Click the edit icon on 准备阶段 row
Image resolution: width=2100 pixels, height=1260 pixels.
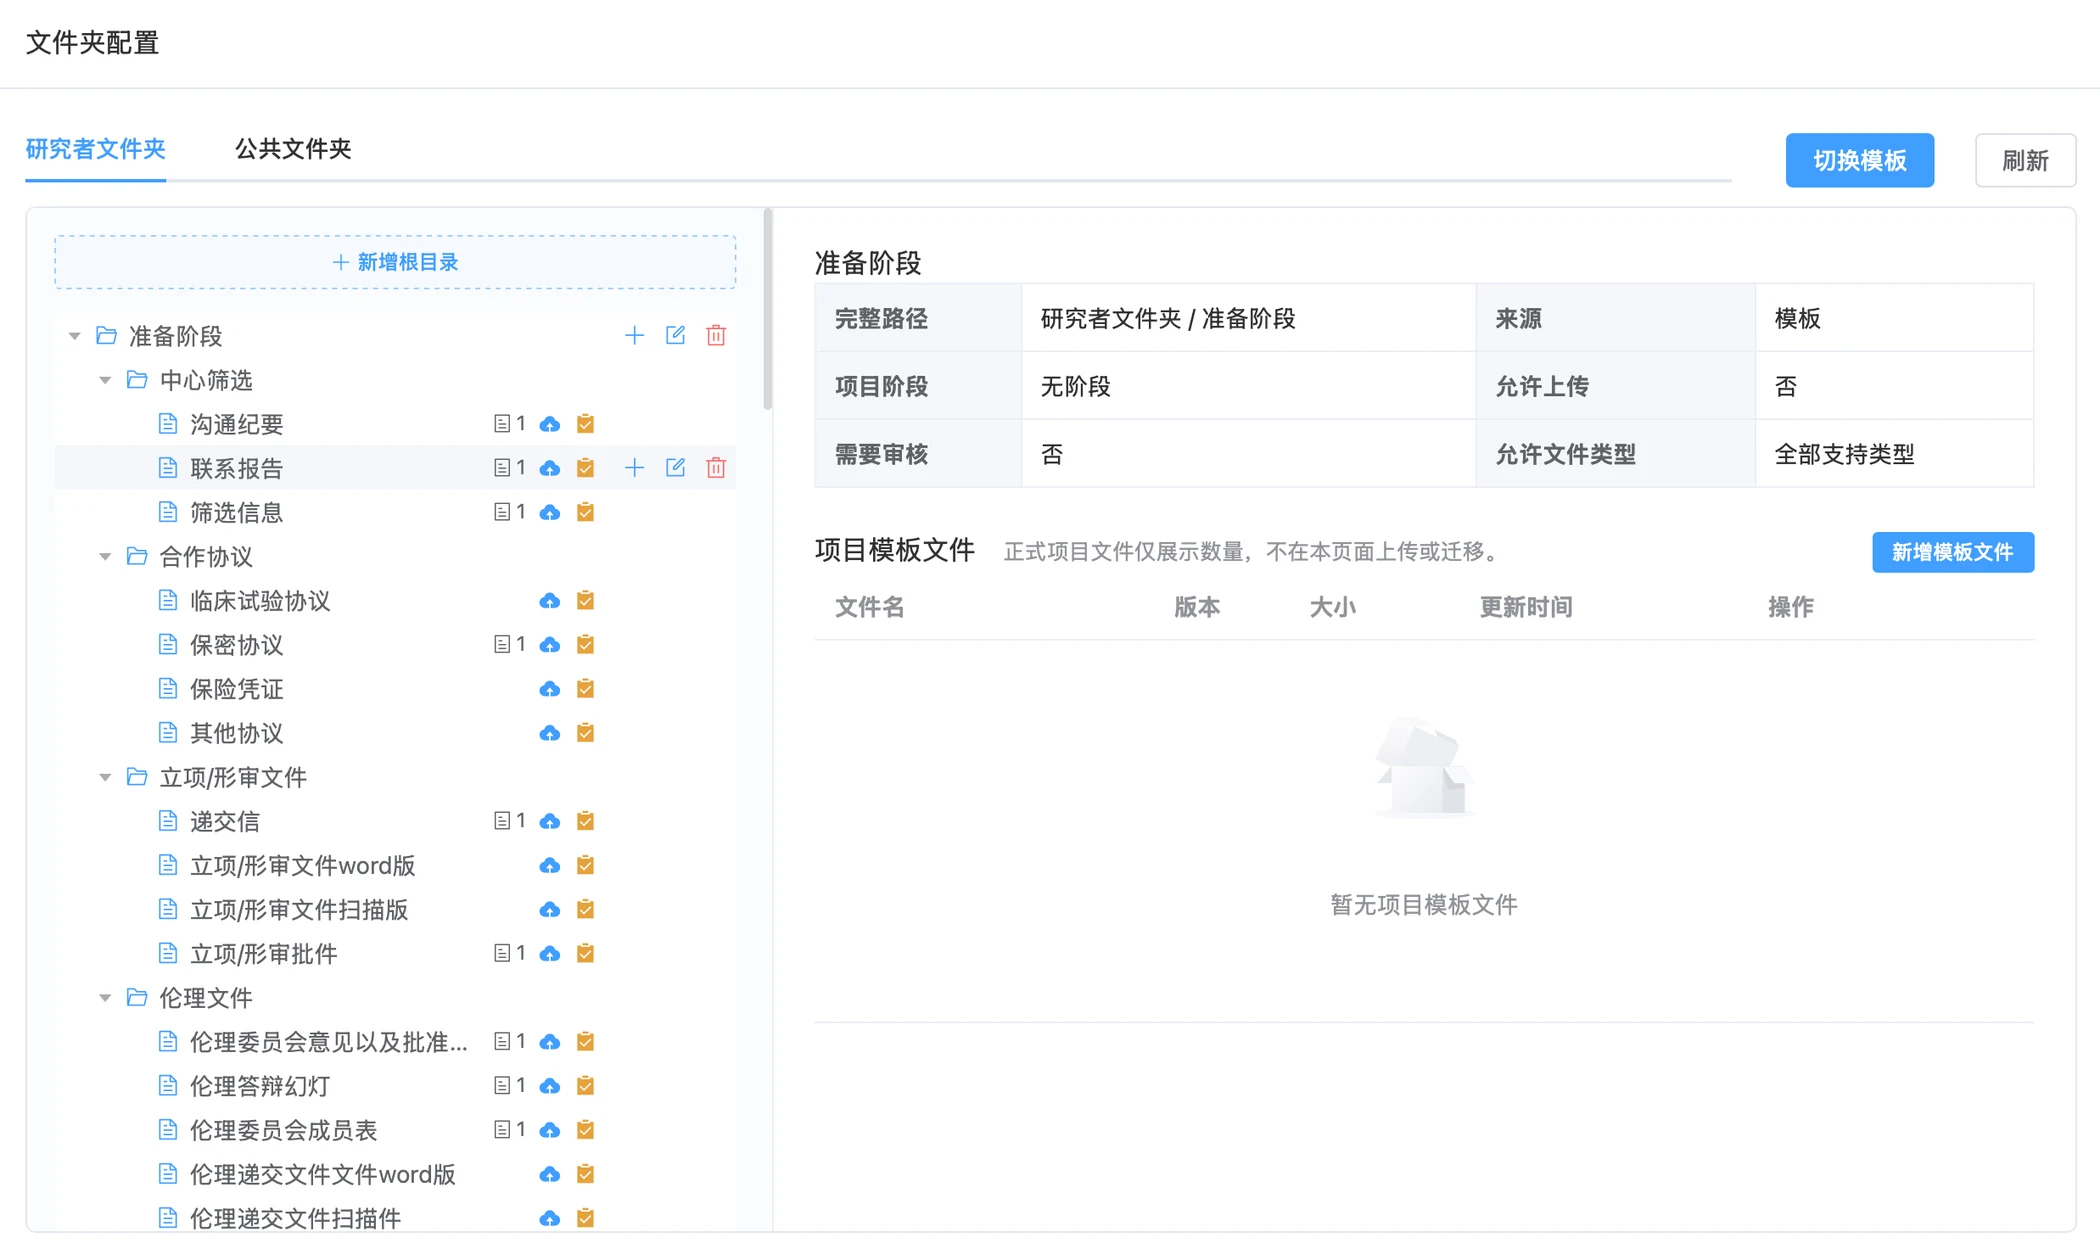[x=675, y=336]
